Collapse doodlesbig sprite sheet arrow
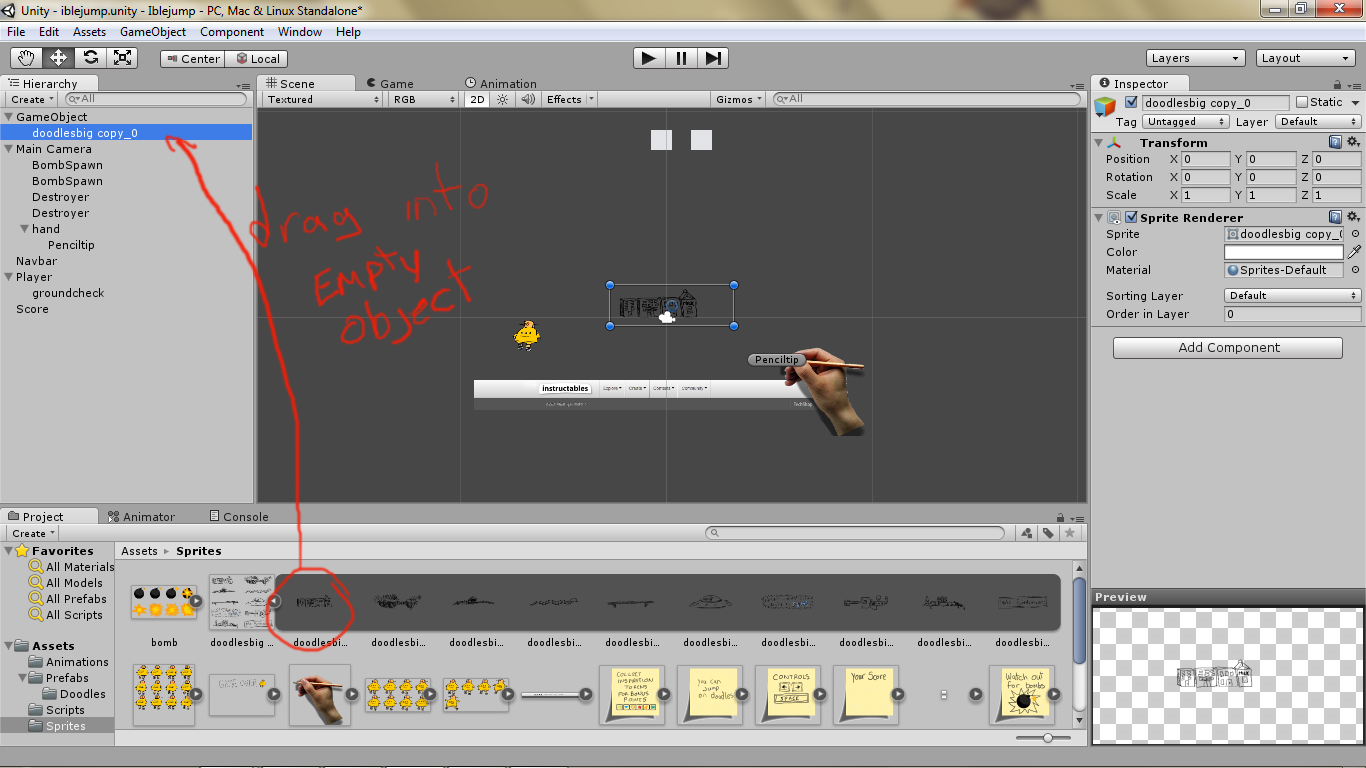1366x768 pixels. pos(274,601)
